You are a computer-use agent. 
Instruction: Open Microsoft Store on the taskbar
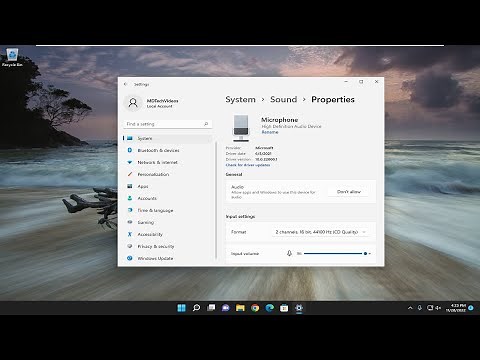coord(284,308)
